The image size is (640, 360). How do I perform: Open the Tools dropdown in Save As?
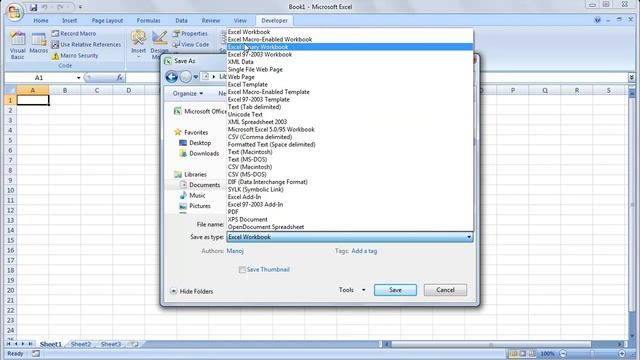click(x=352, y=290)
